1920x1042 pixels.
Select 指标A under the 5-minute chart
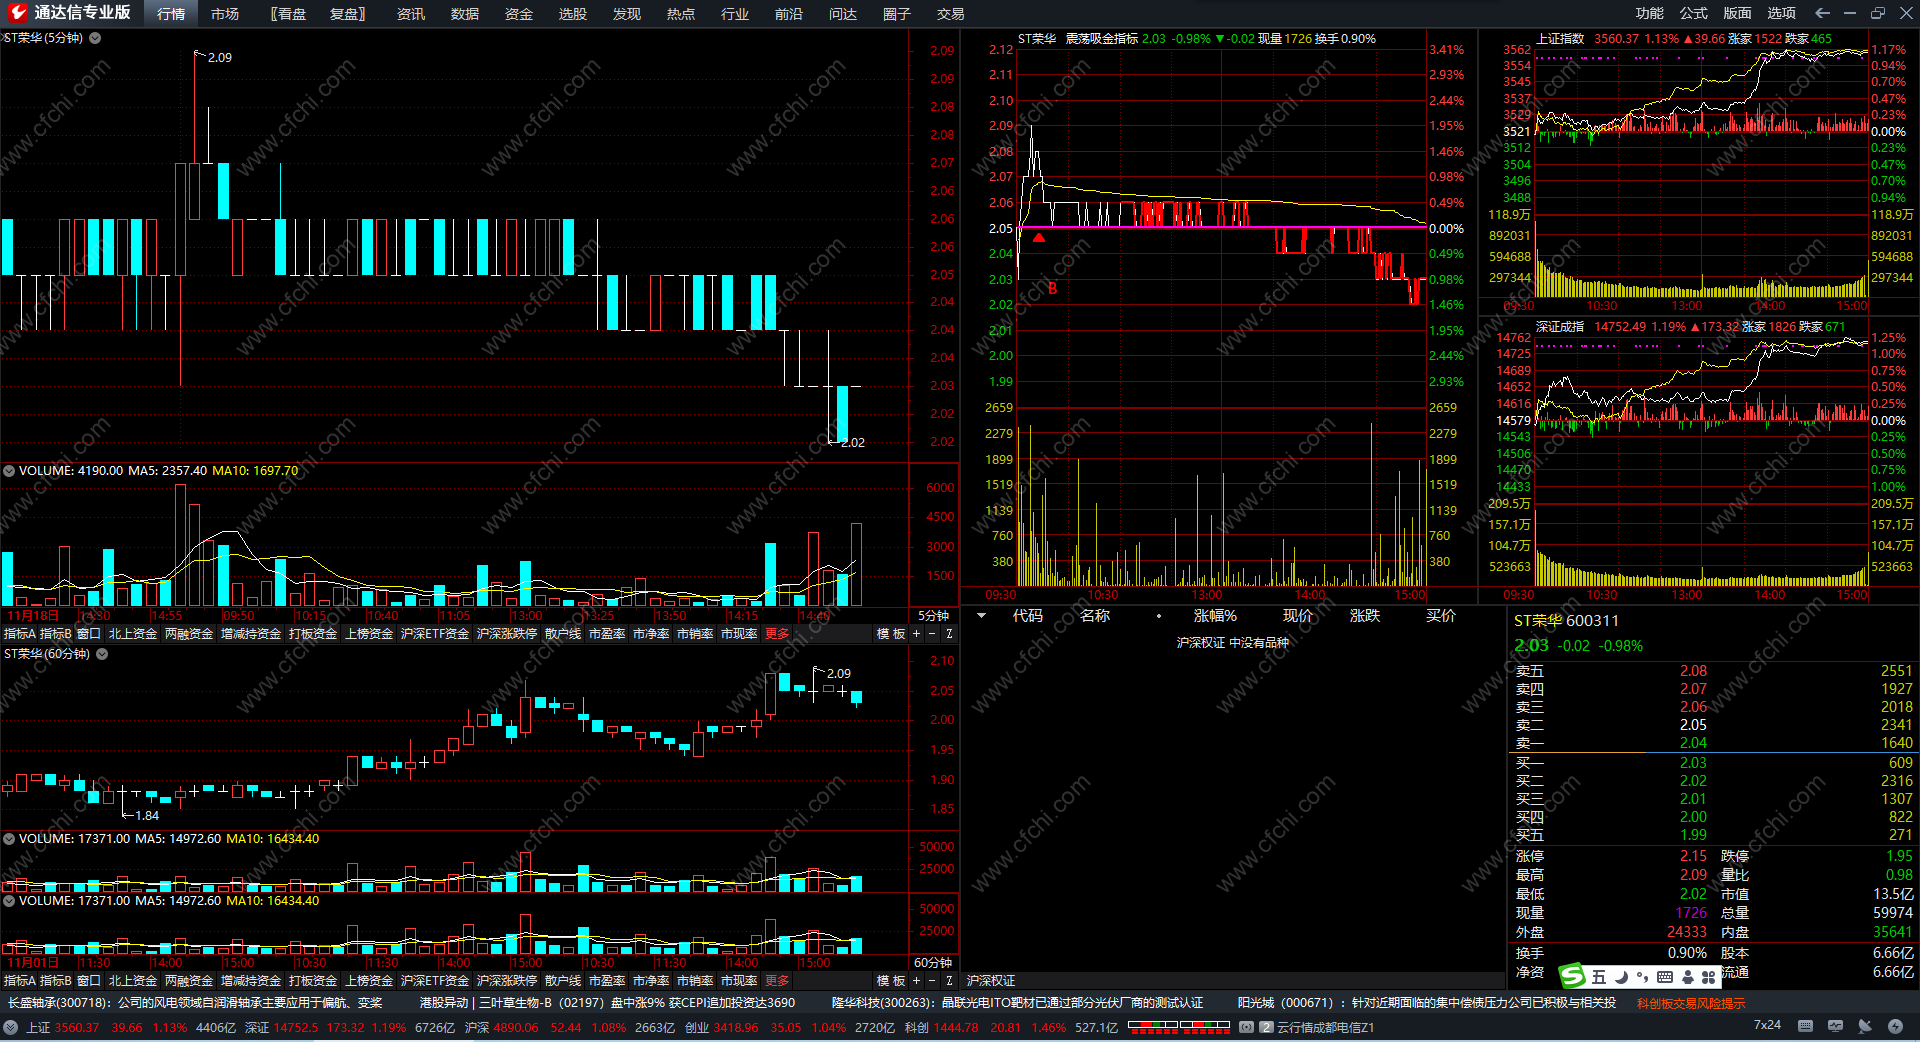[x=19, y=634]
